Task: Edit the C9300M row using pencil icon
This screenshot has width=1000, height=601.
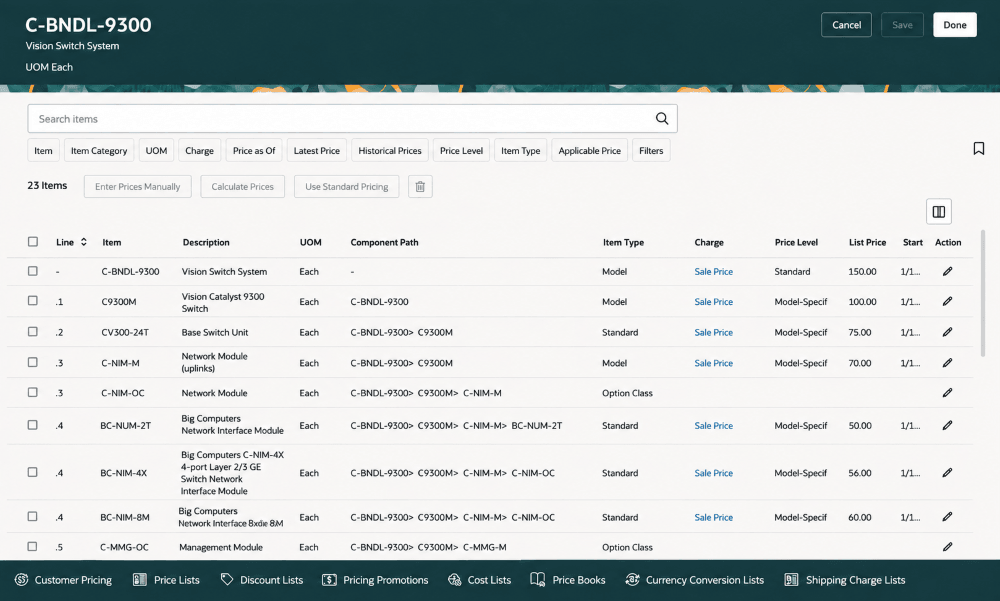Action: tap(948, 302)
